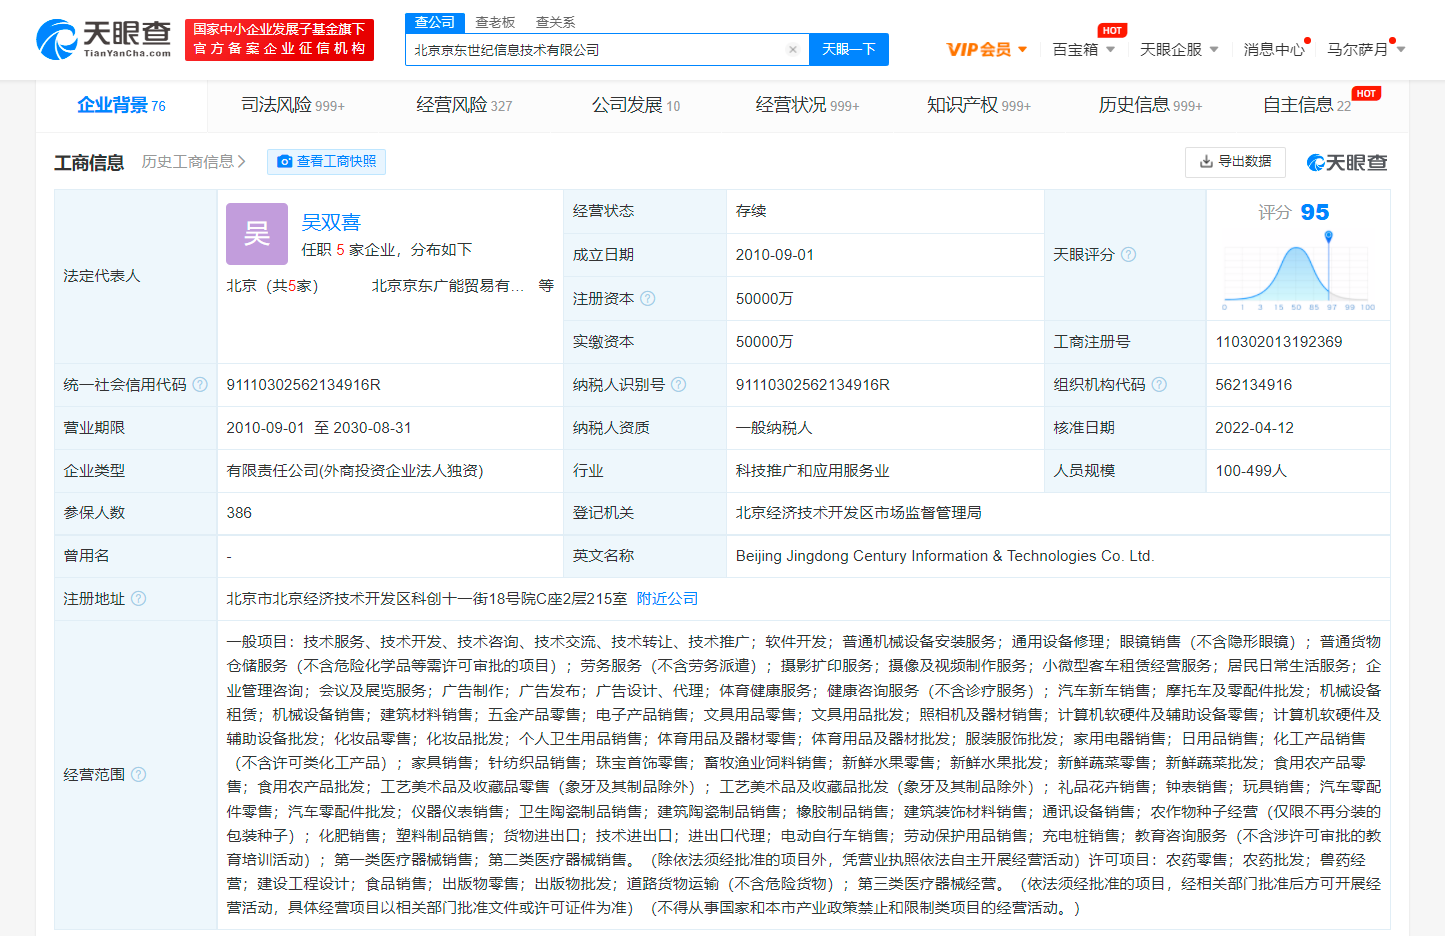1445x936 pixels.
Task: Click help icon beside 经营范围
Action: coord(138,774)
